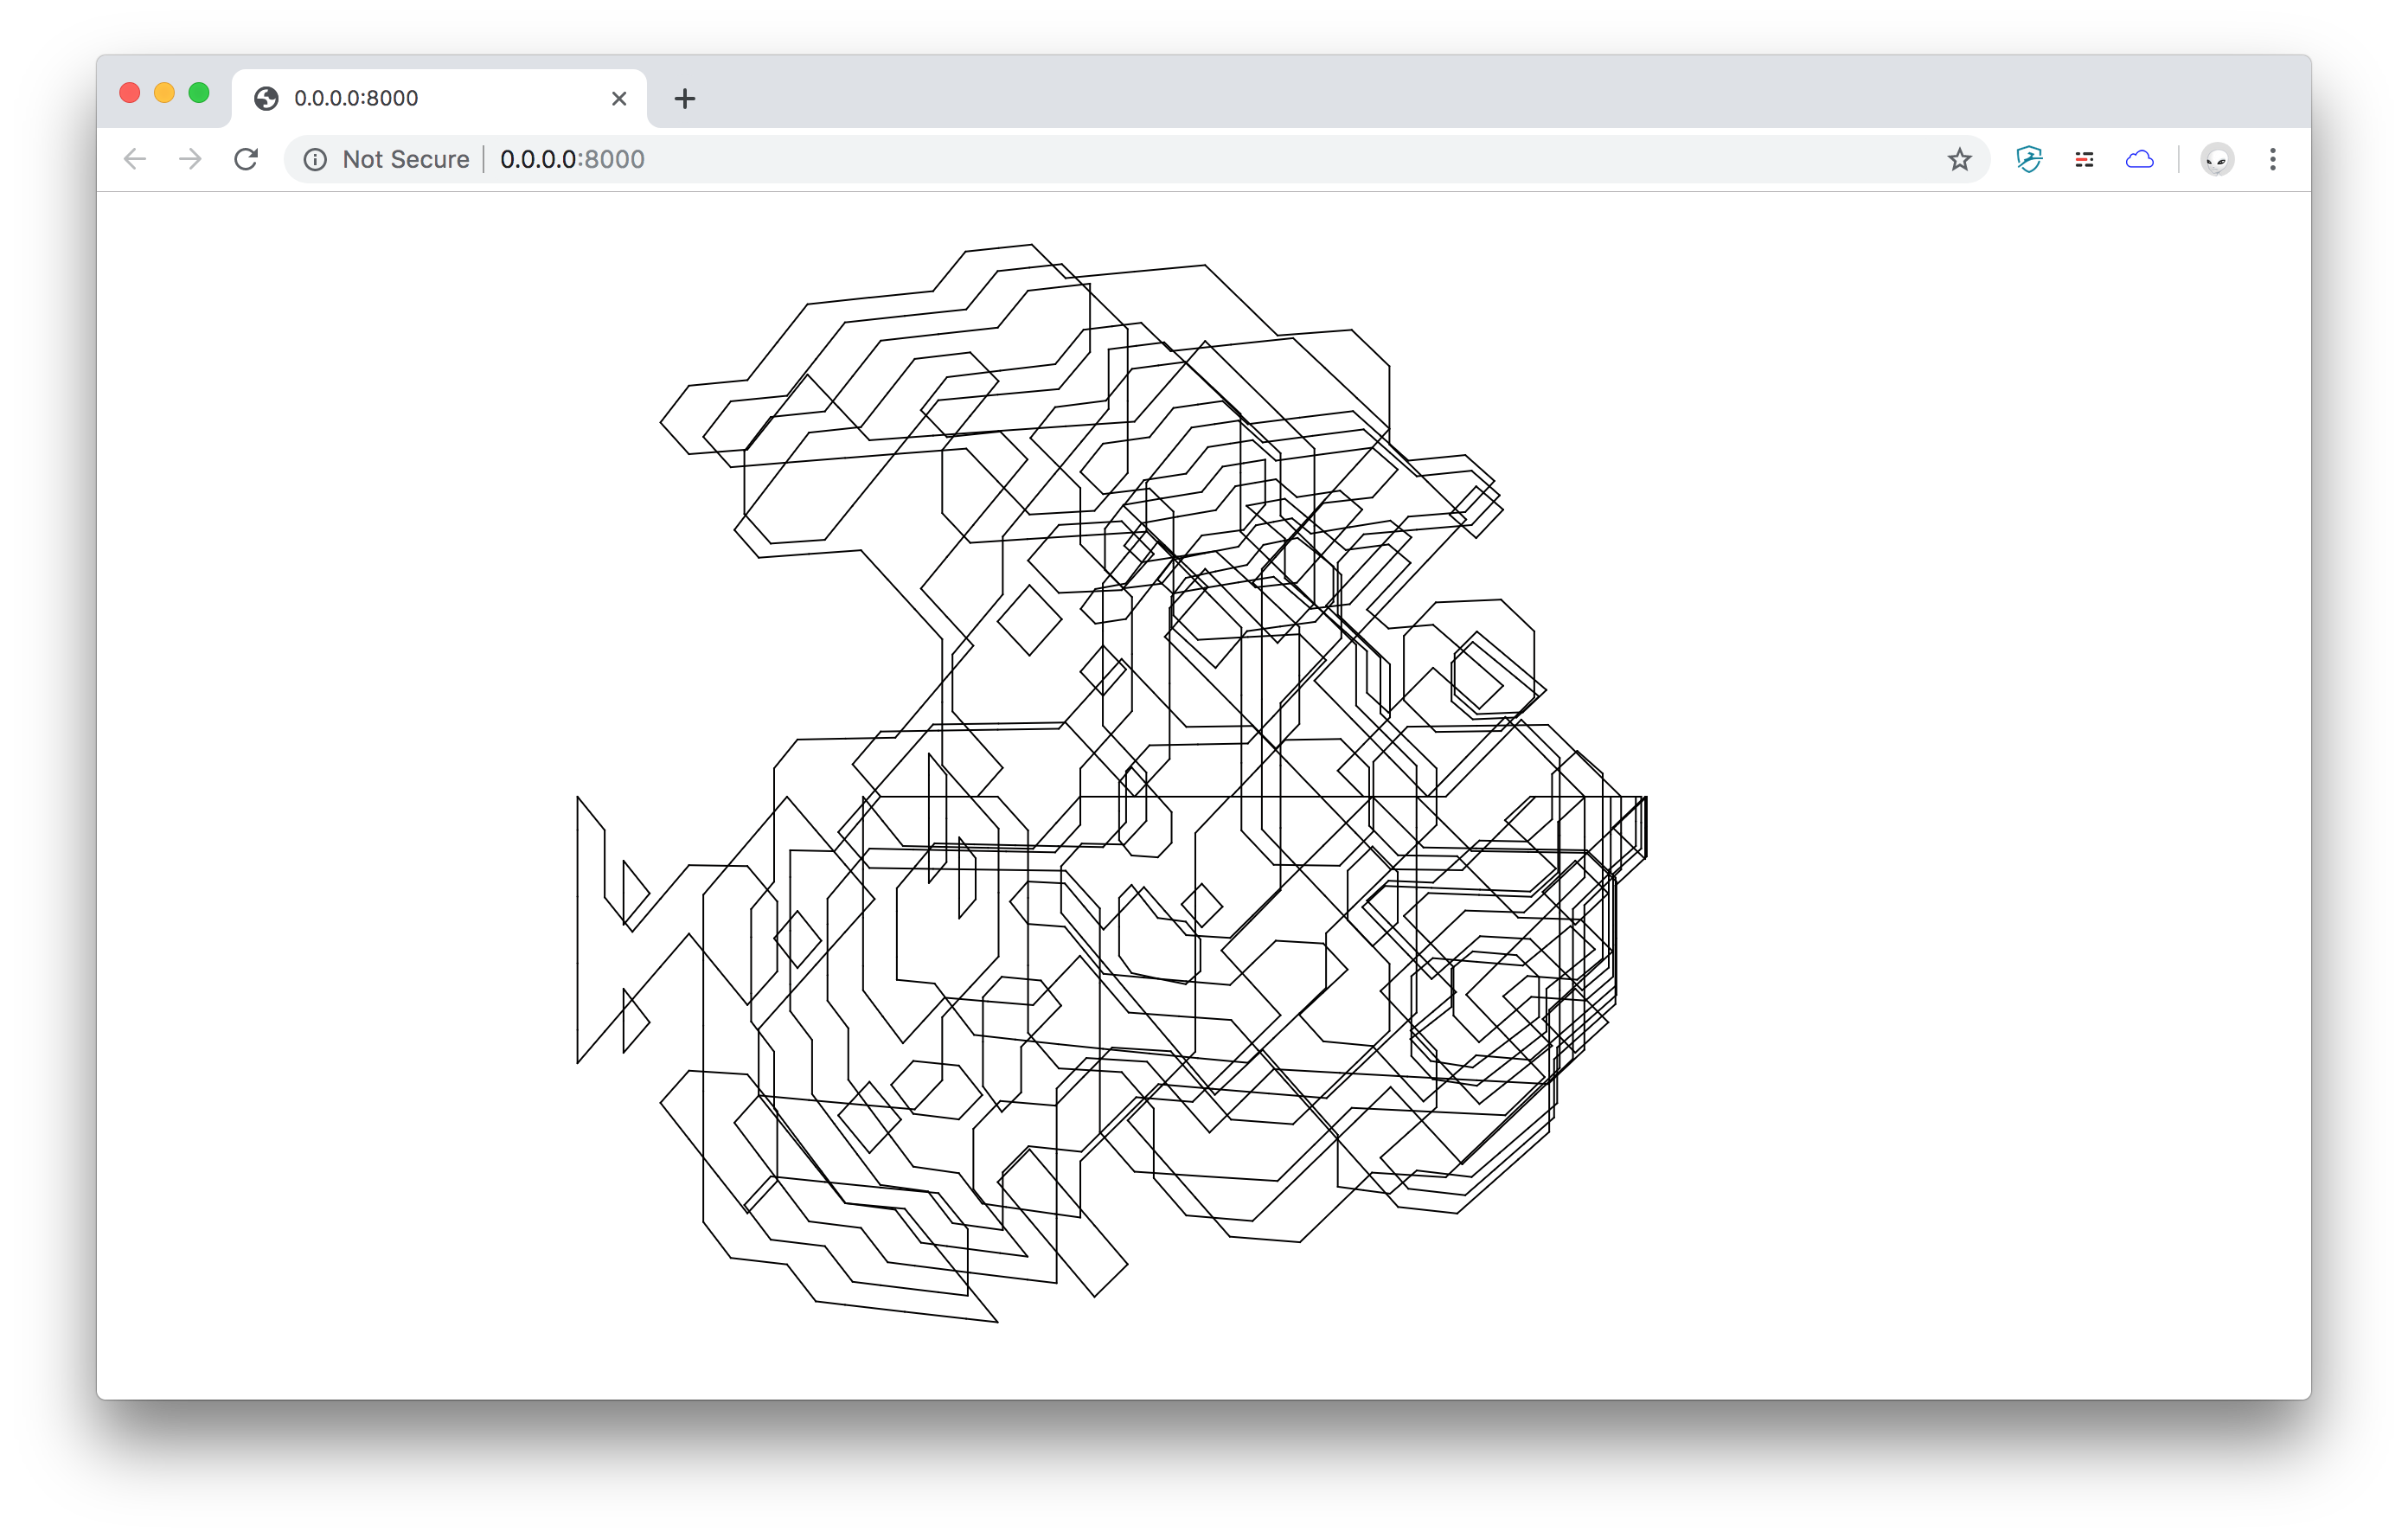2408x1538 pixels.
Task: Go back using the back arrow
Action: 135,159
